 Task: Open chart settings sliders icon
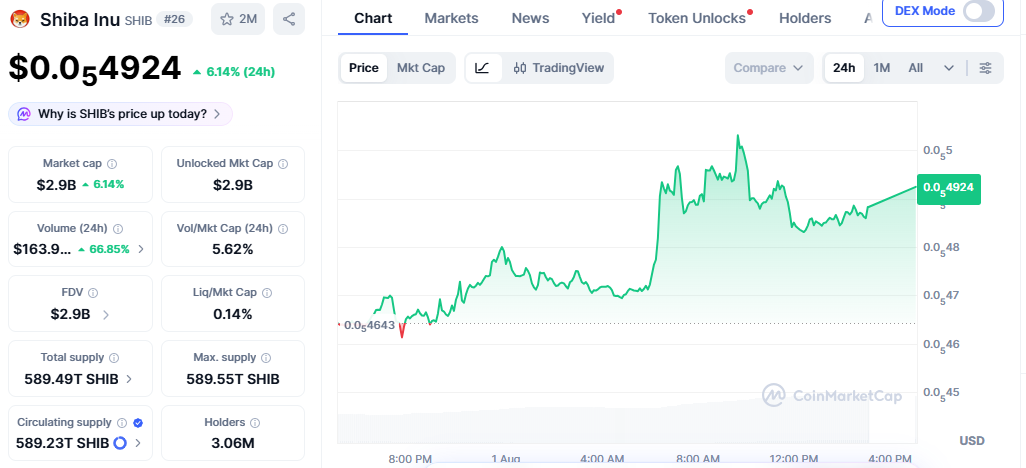click(985, 68)
